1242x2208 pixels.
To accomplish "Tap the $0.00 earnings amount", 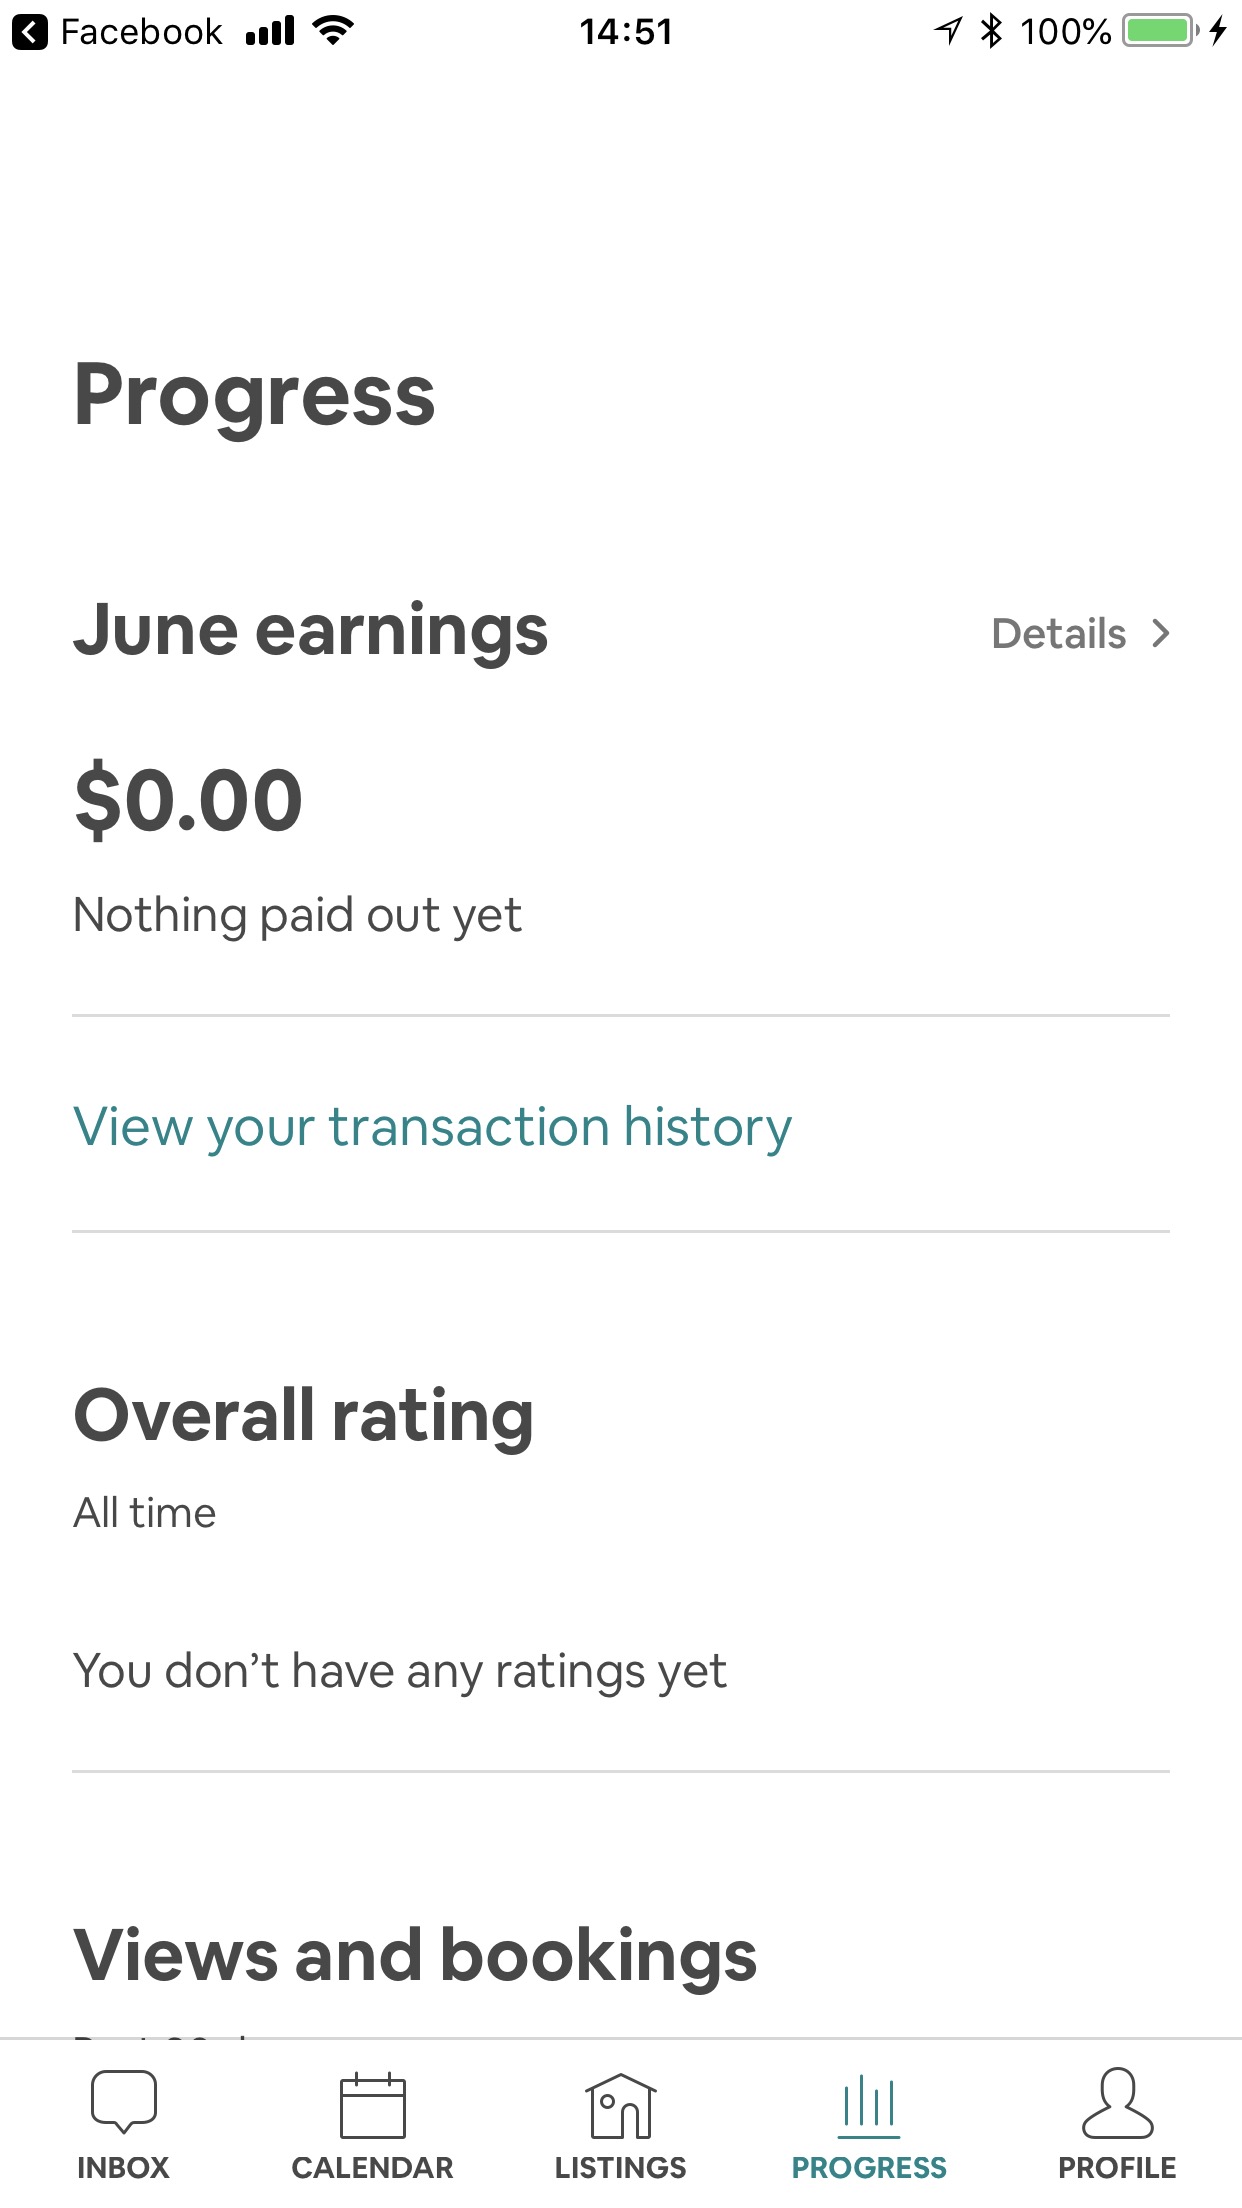I will point(188,800).
